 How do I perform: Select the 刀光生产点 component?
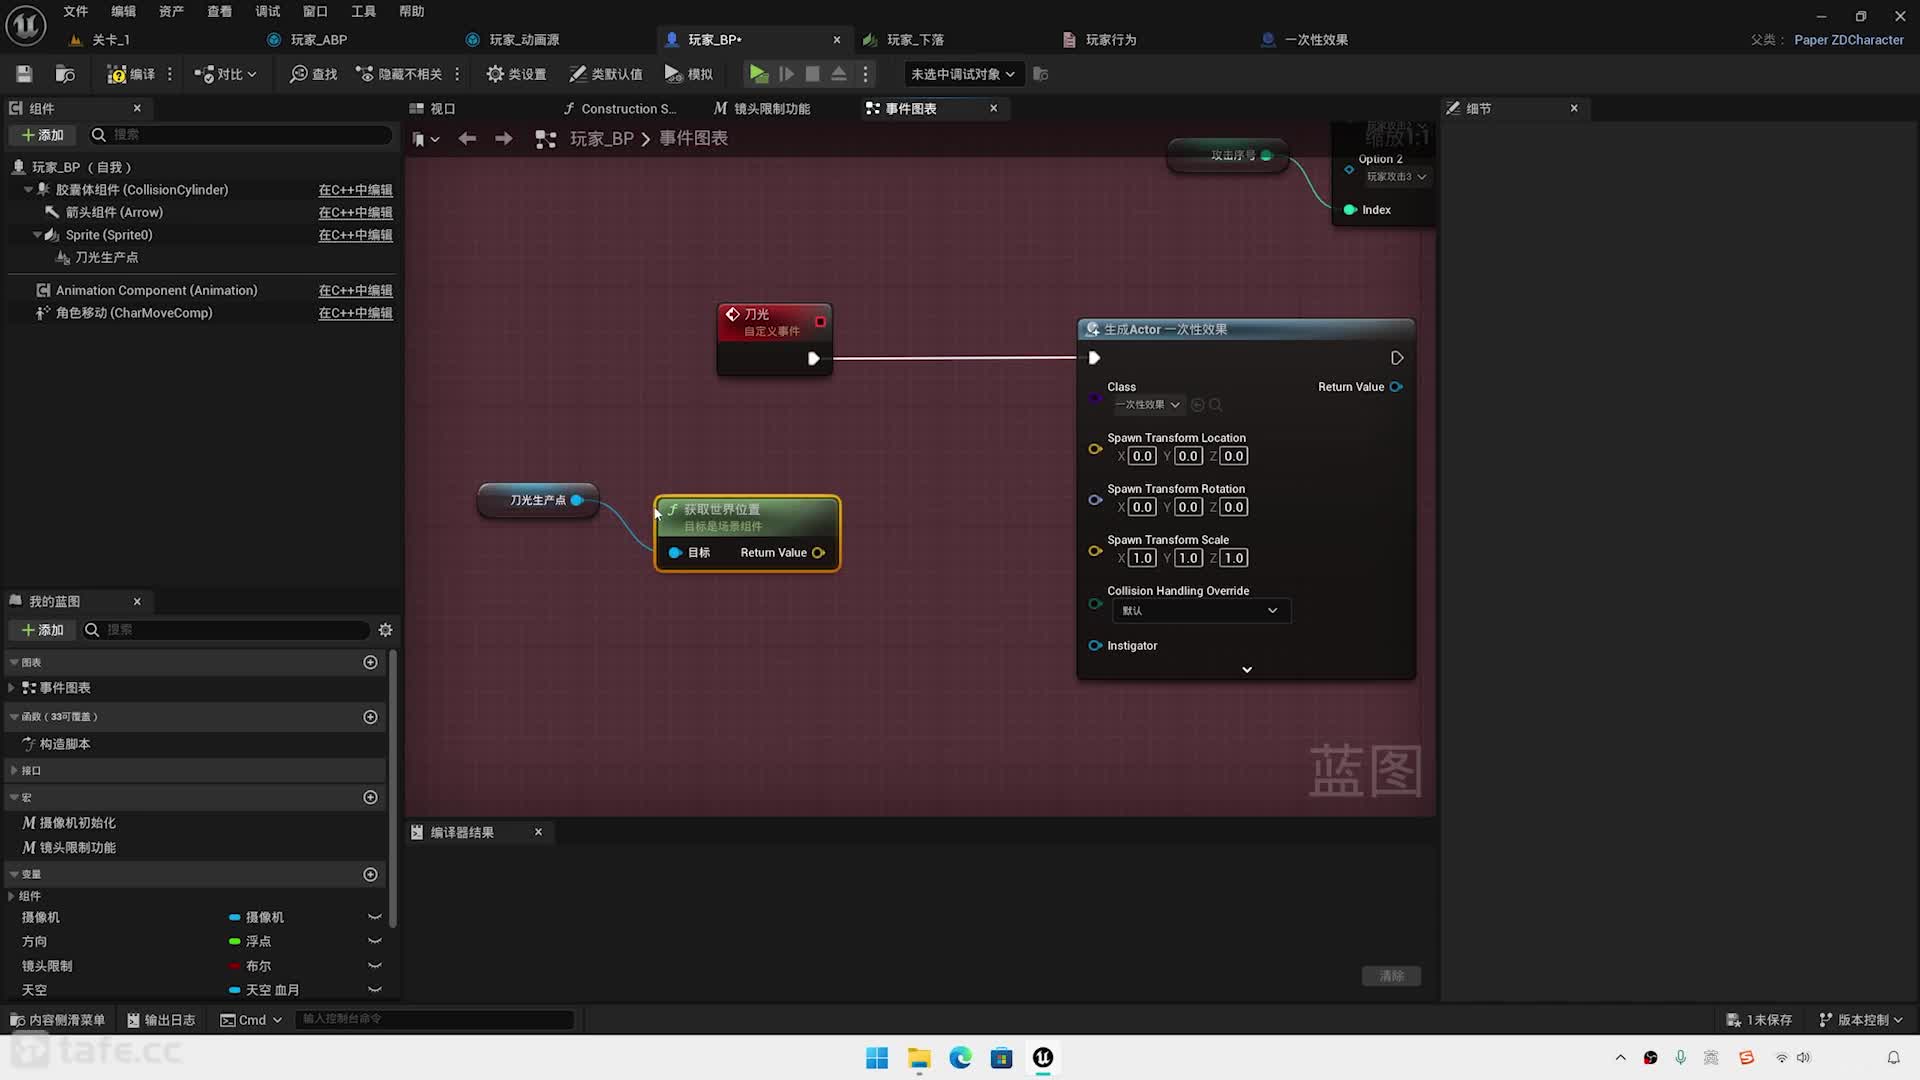click(106, 258)
